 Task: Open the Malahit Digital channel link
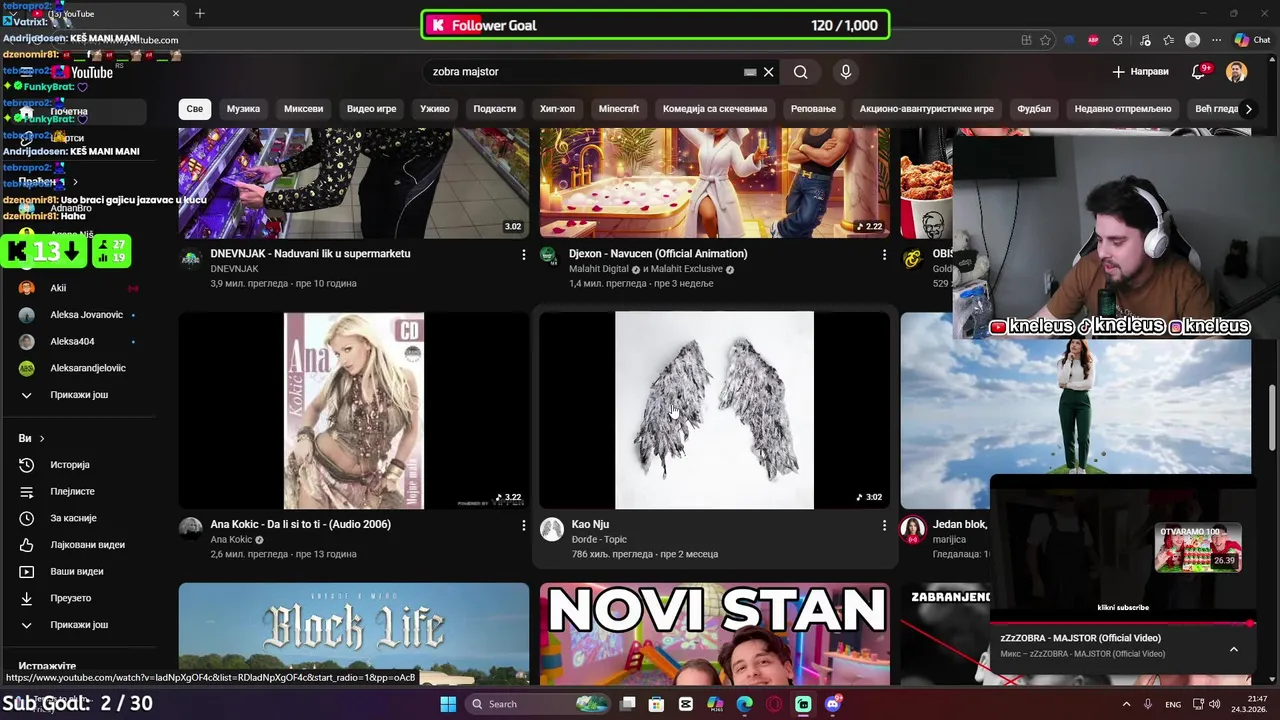(x=599, y=269)
